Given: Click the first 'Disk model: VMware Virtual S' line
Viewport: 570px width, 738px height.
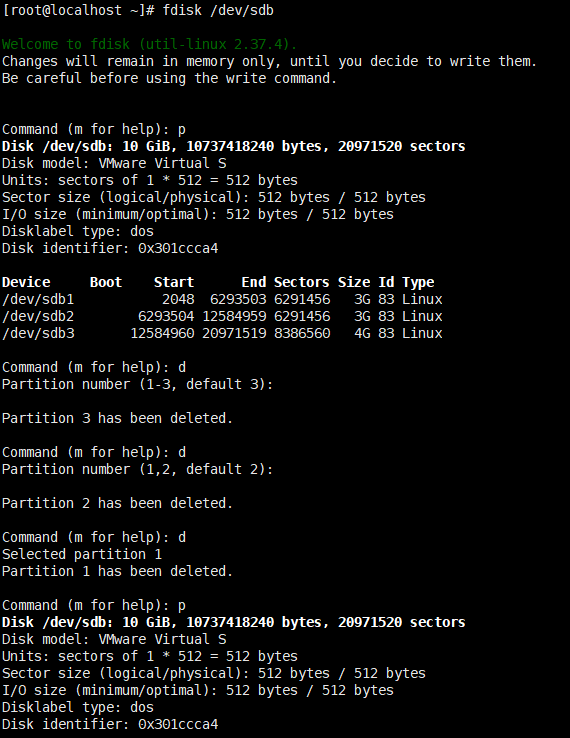Looking at the screenshot, I should click(114, 163).
